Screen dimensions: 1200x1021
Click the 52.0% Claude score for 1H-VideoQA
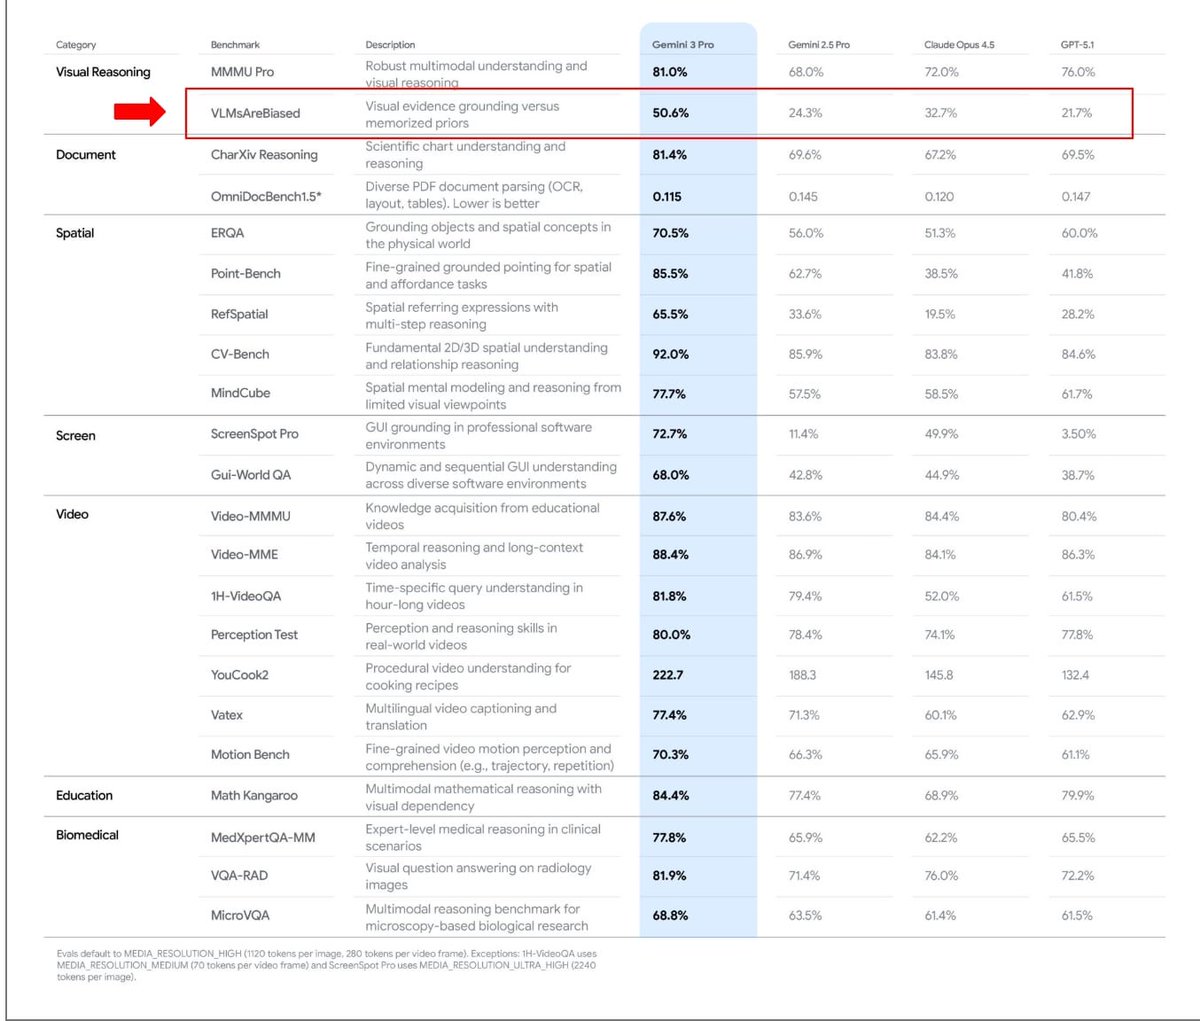tap(942, 596)
